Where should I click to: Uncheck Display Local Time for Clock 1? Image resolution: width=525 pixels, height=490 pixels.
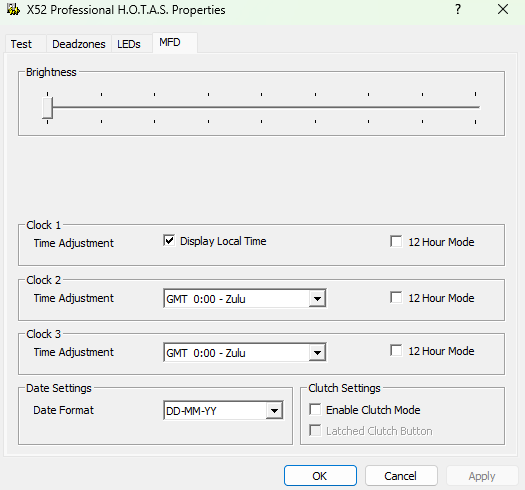169,240
